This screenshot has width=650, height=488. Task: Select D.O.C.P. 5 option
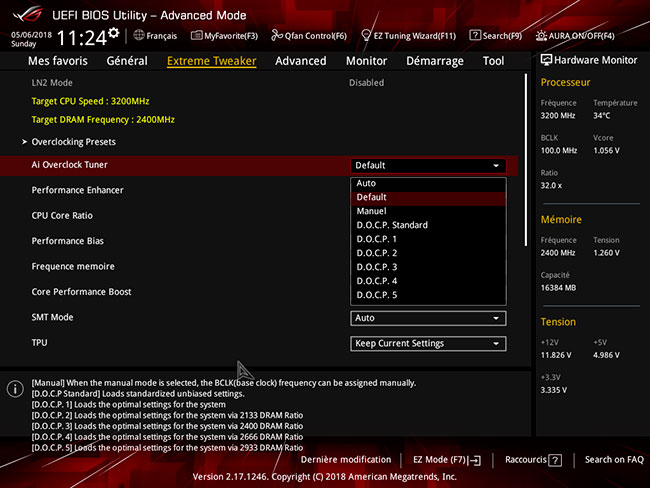pyautogui.click(x=428, y=295)
